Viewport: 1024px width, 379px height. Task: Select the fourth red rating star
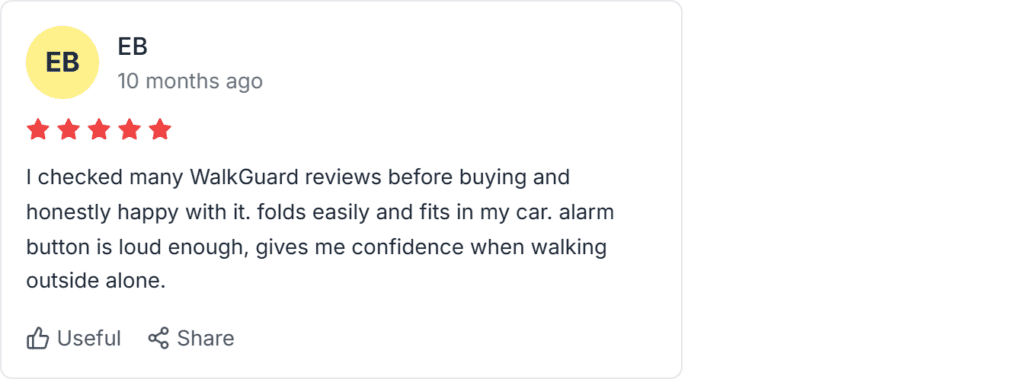[x=129, y=129]
